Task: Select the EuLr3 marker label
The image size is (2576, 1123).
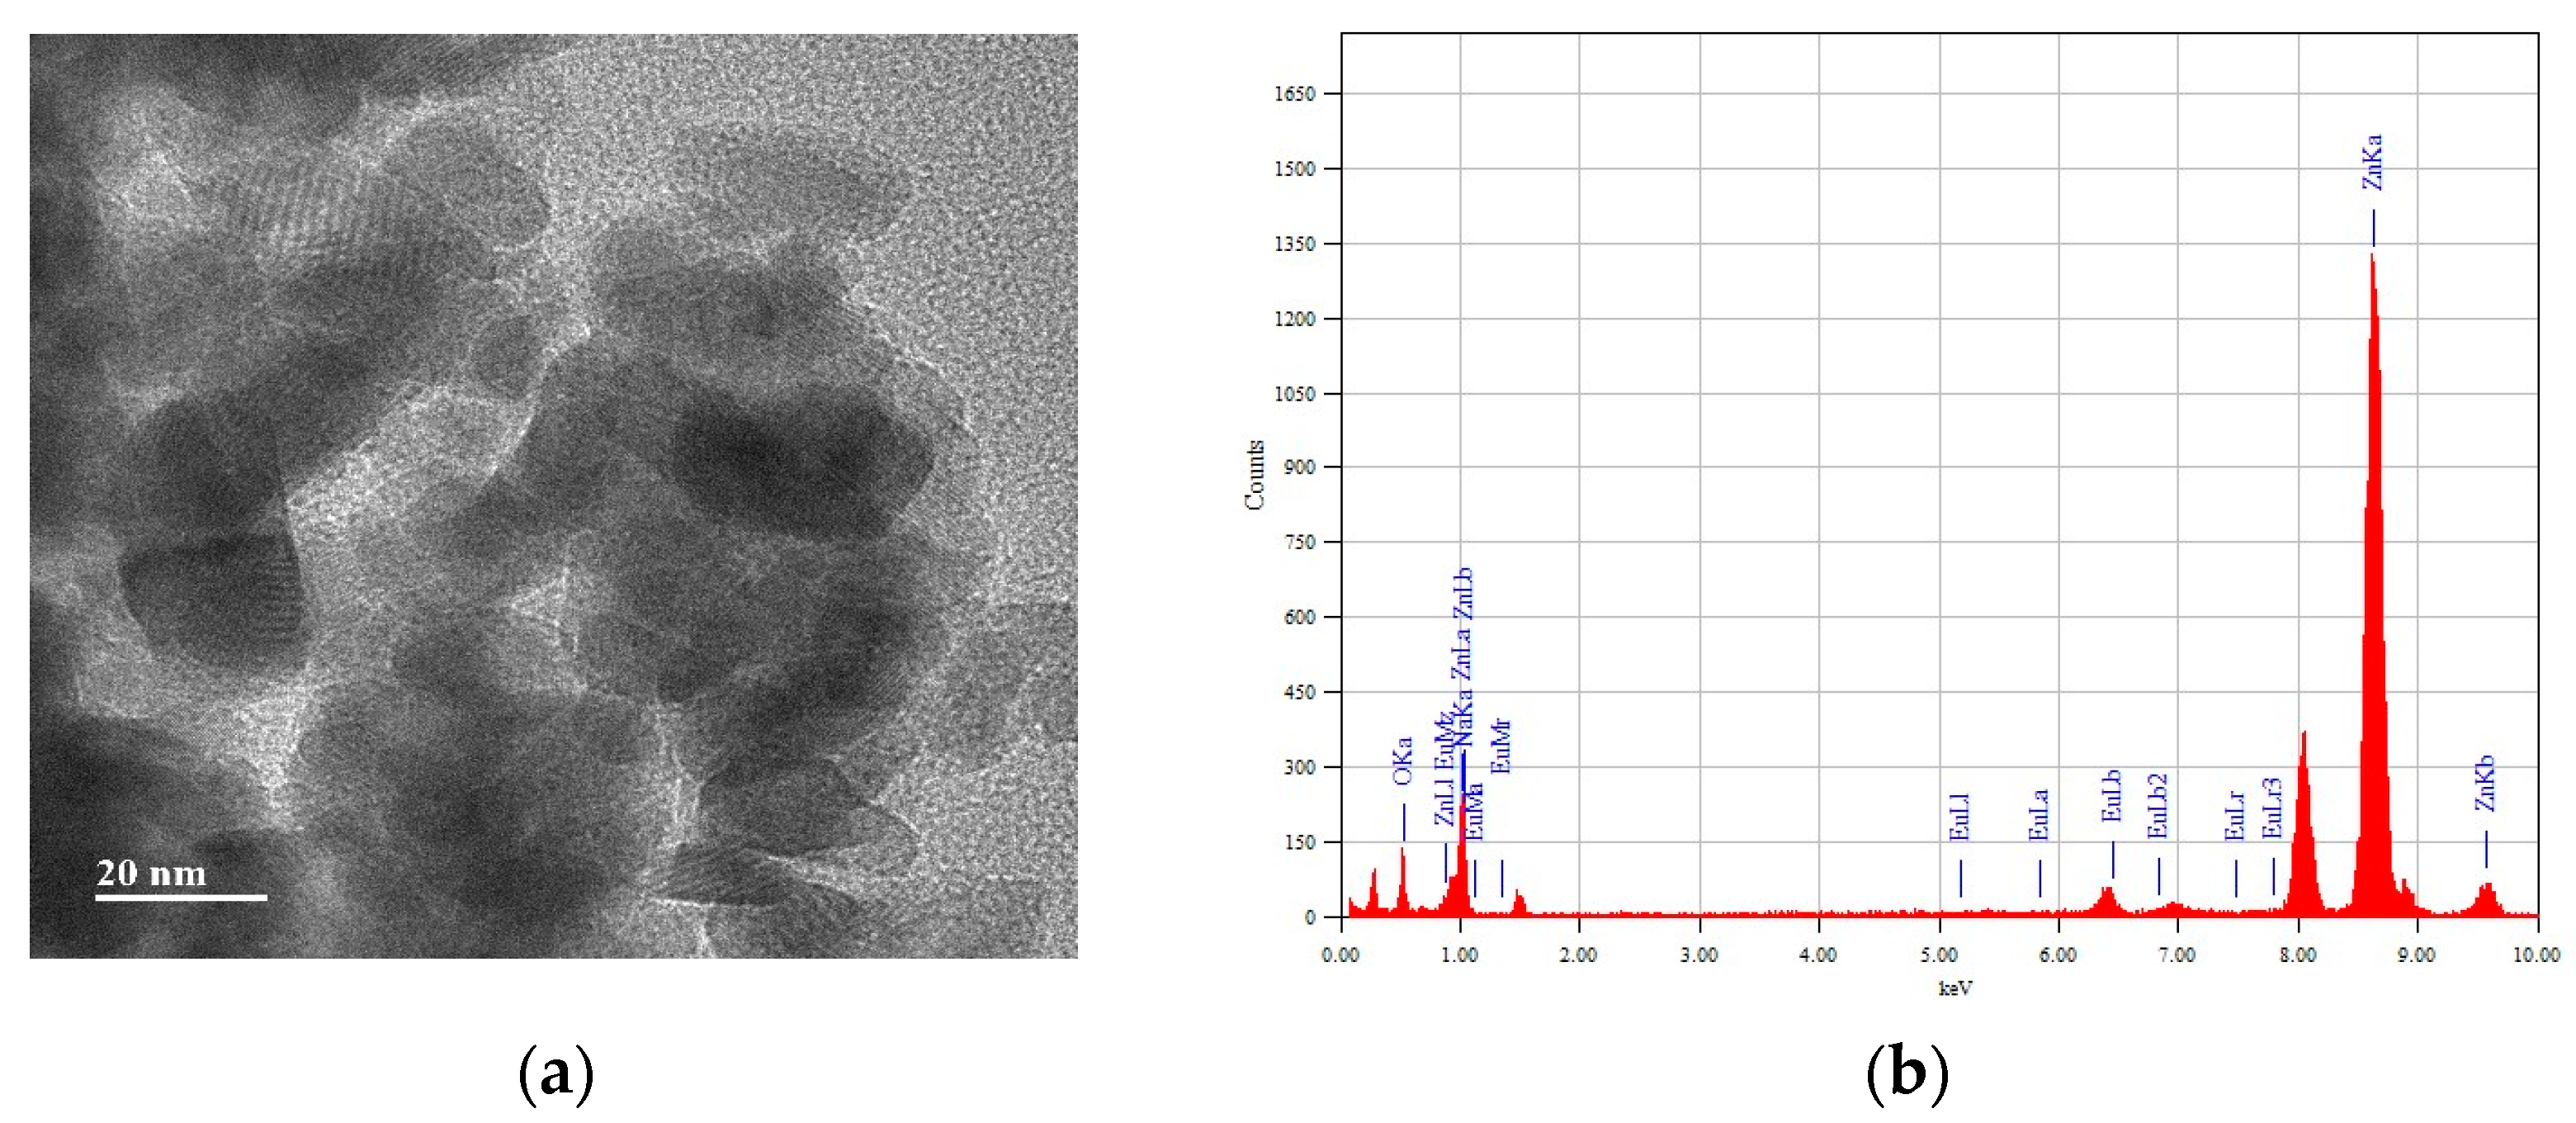Action: click(2272, 808)
